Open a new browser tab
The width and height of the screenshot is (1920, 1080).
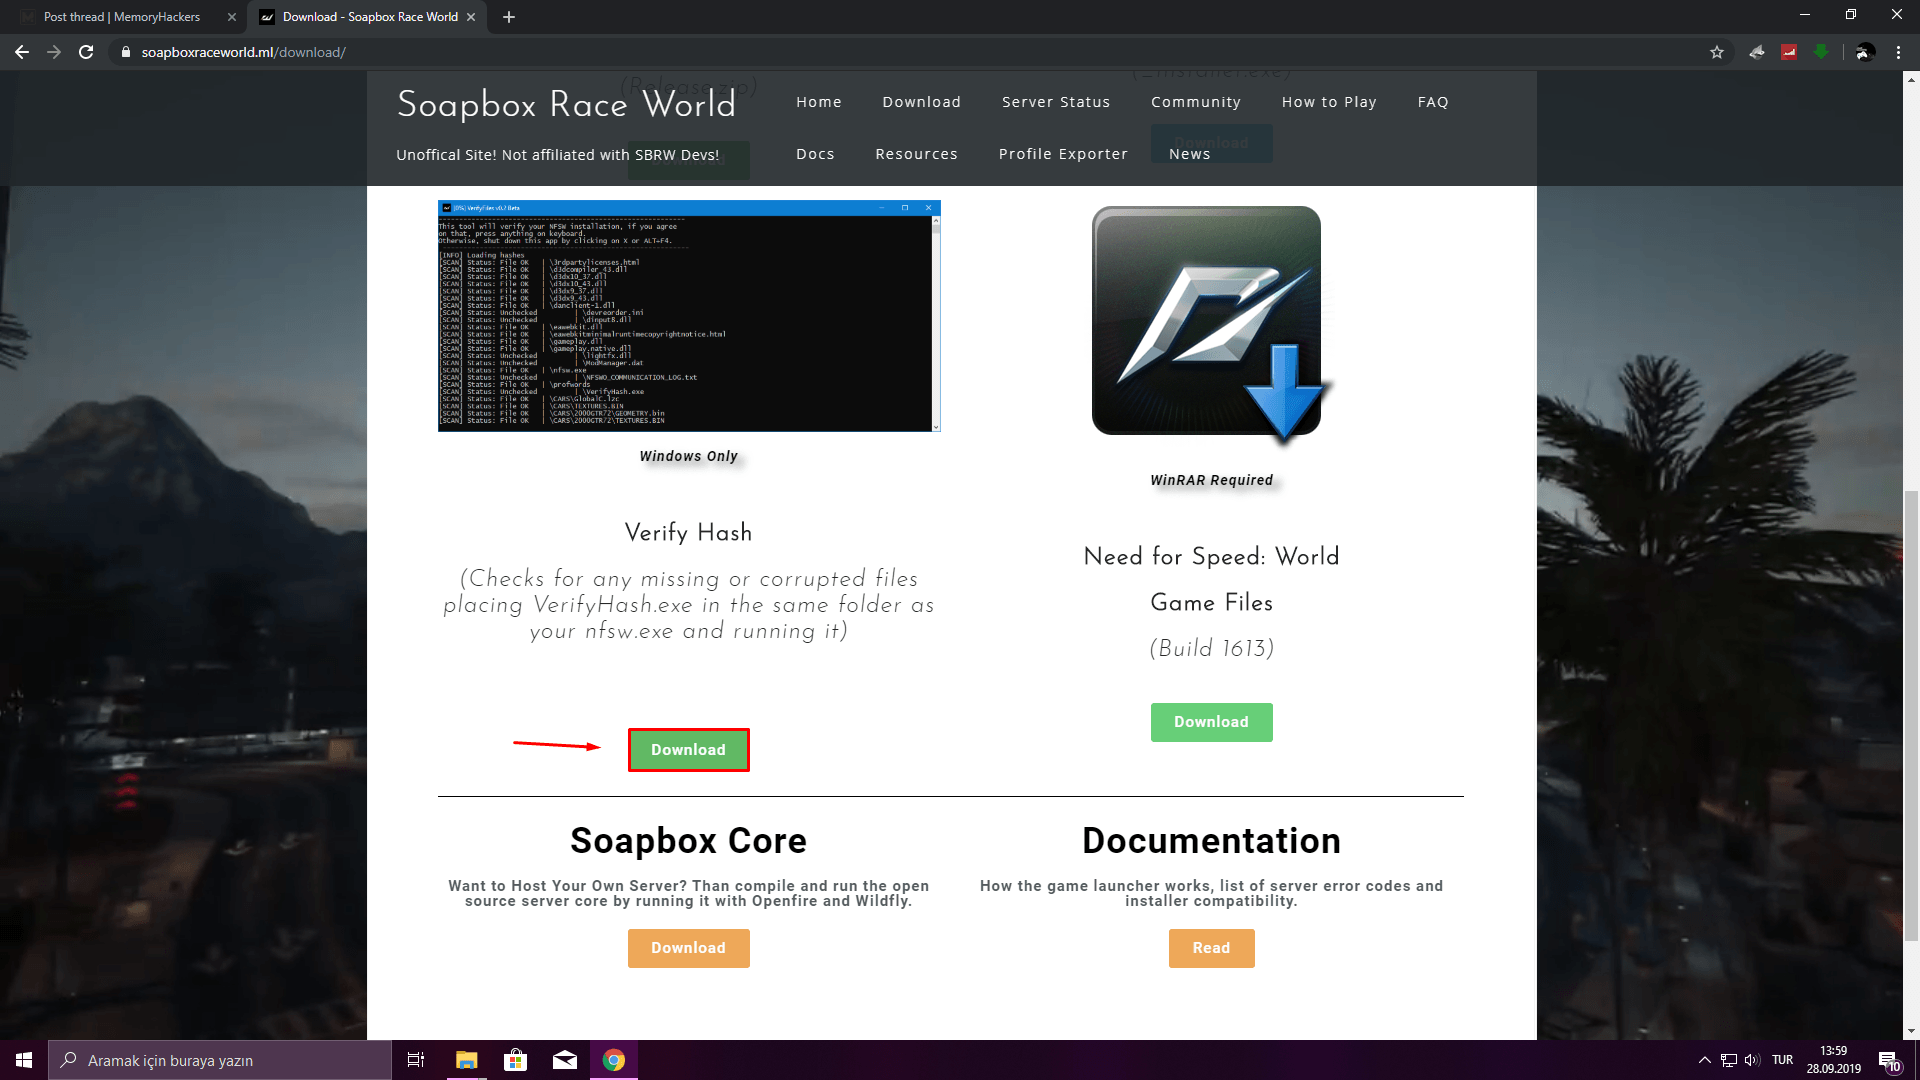509,17
